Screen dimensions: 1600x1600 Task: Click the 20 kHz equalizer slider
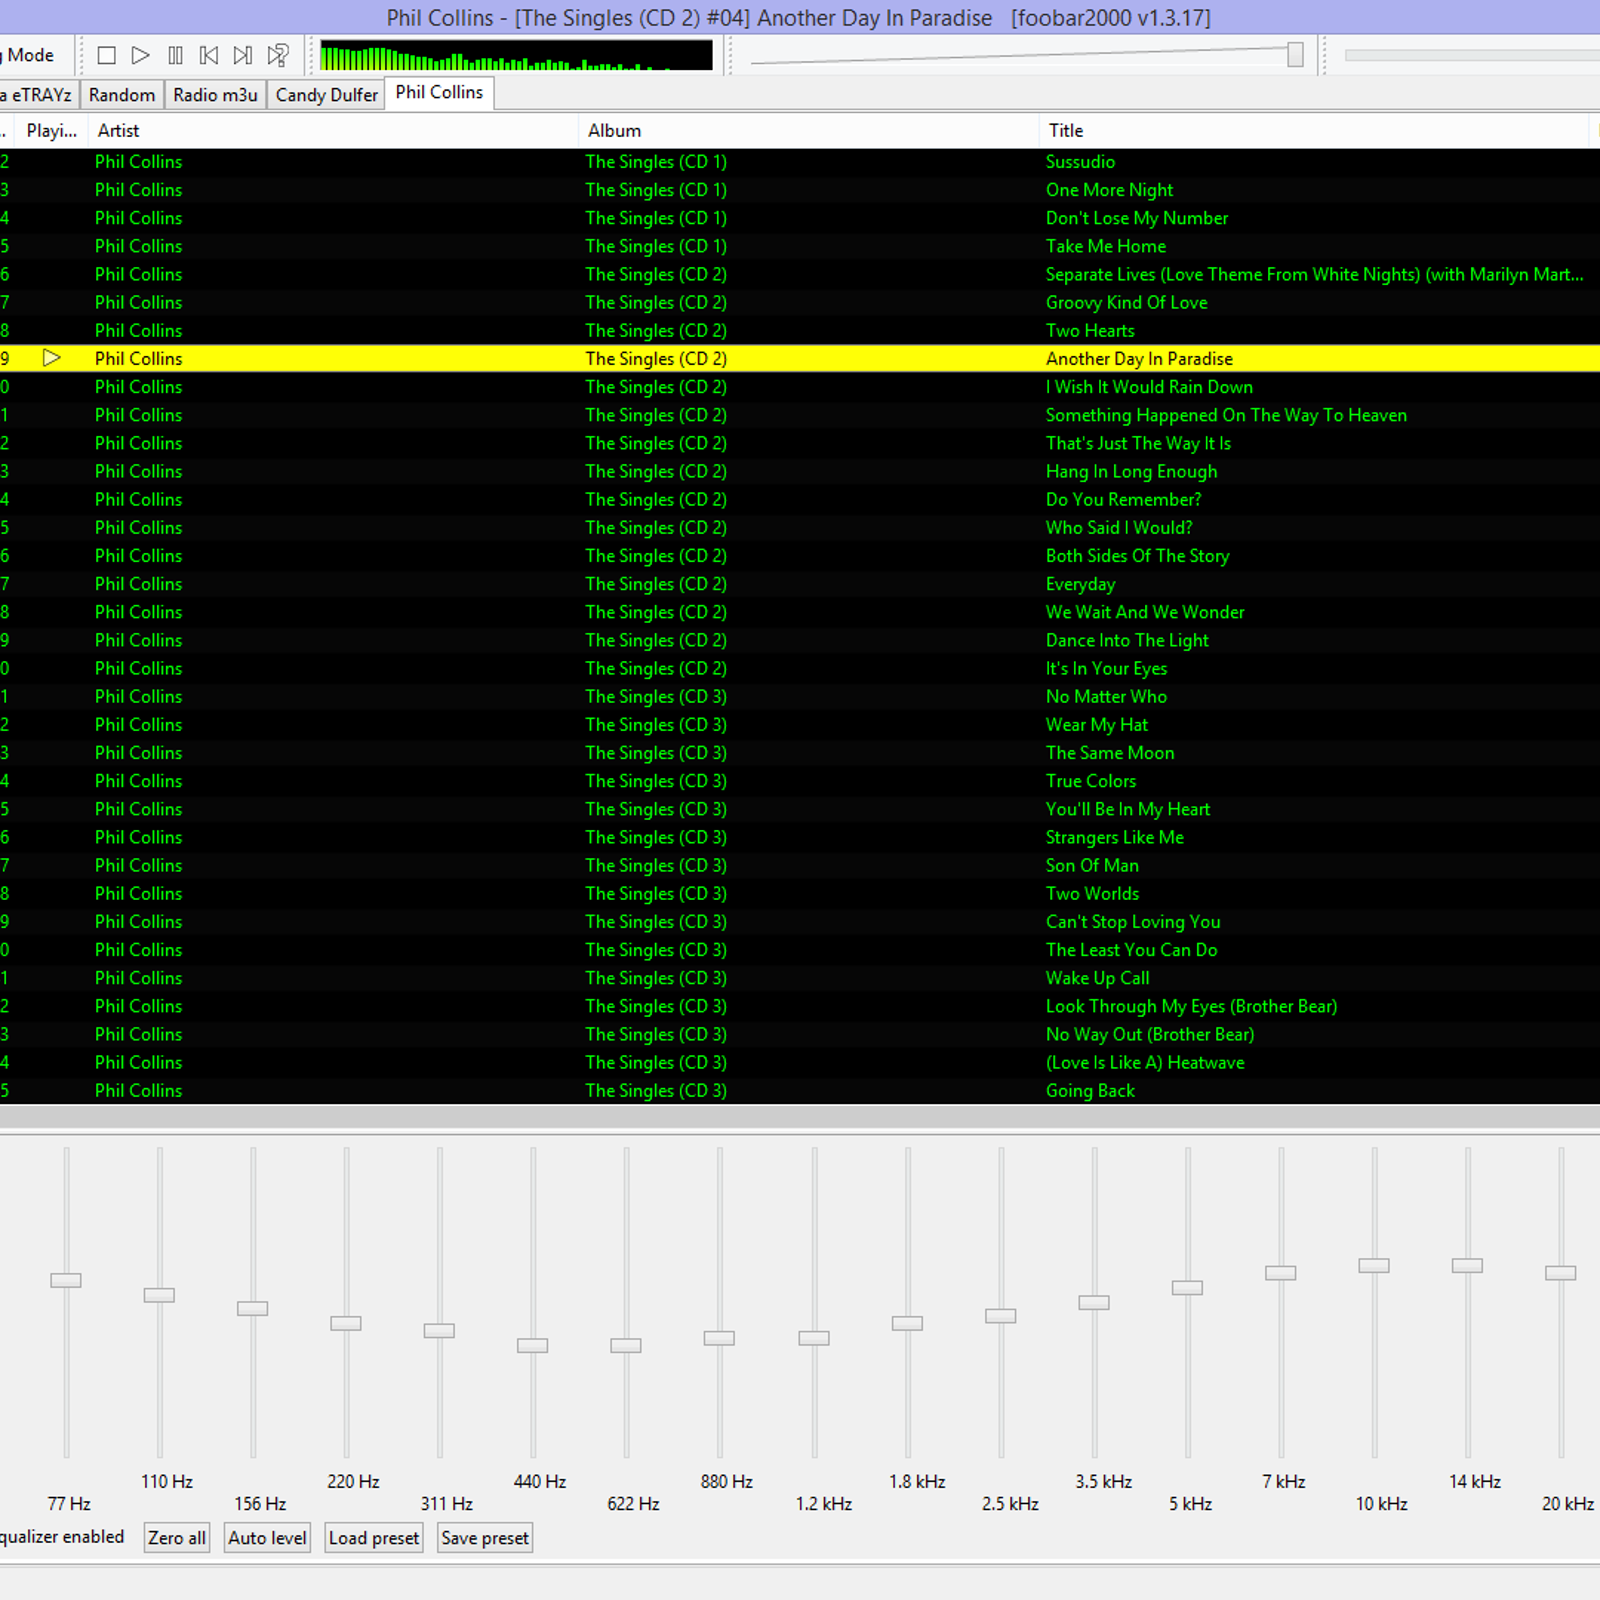[x=1561, y=1273]
